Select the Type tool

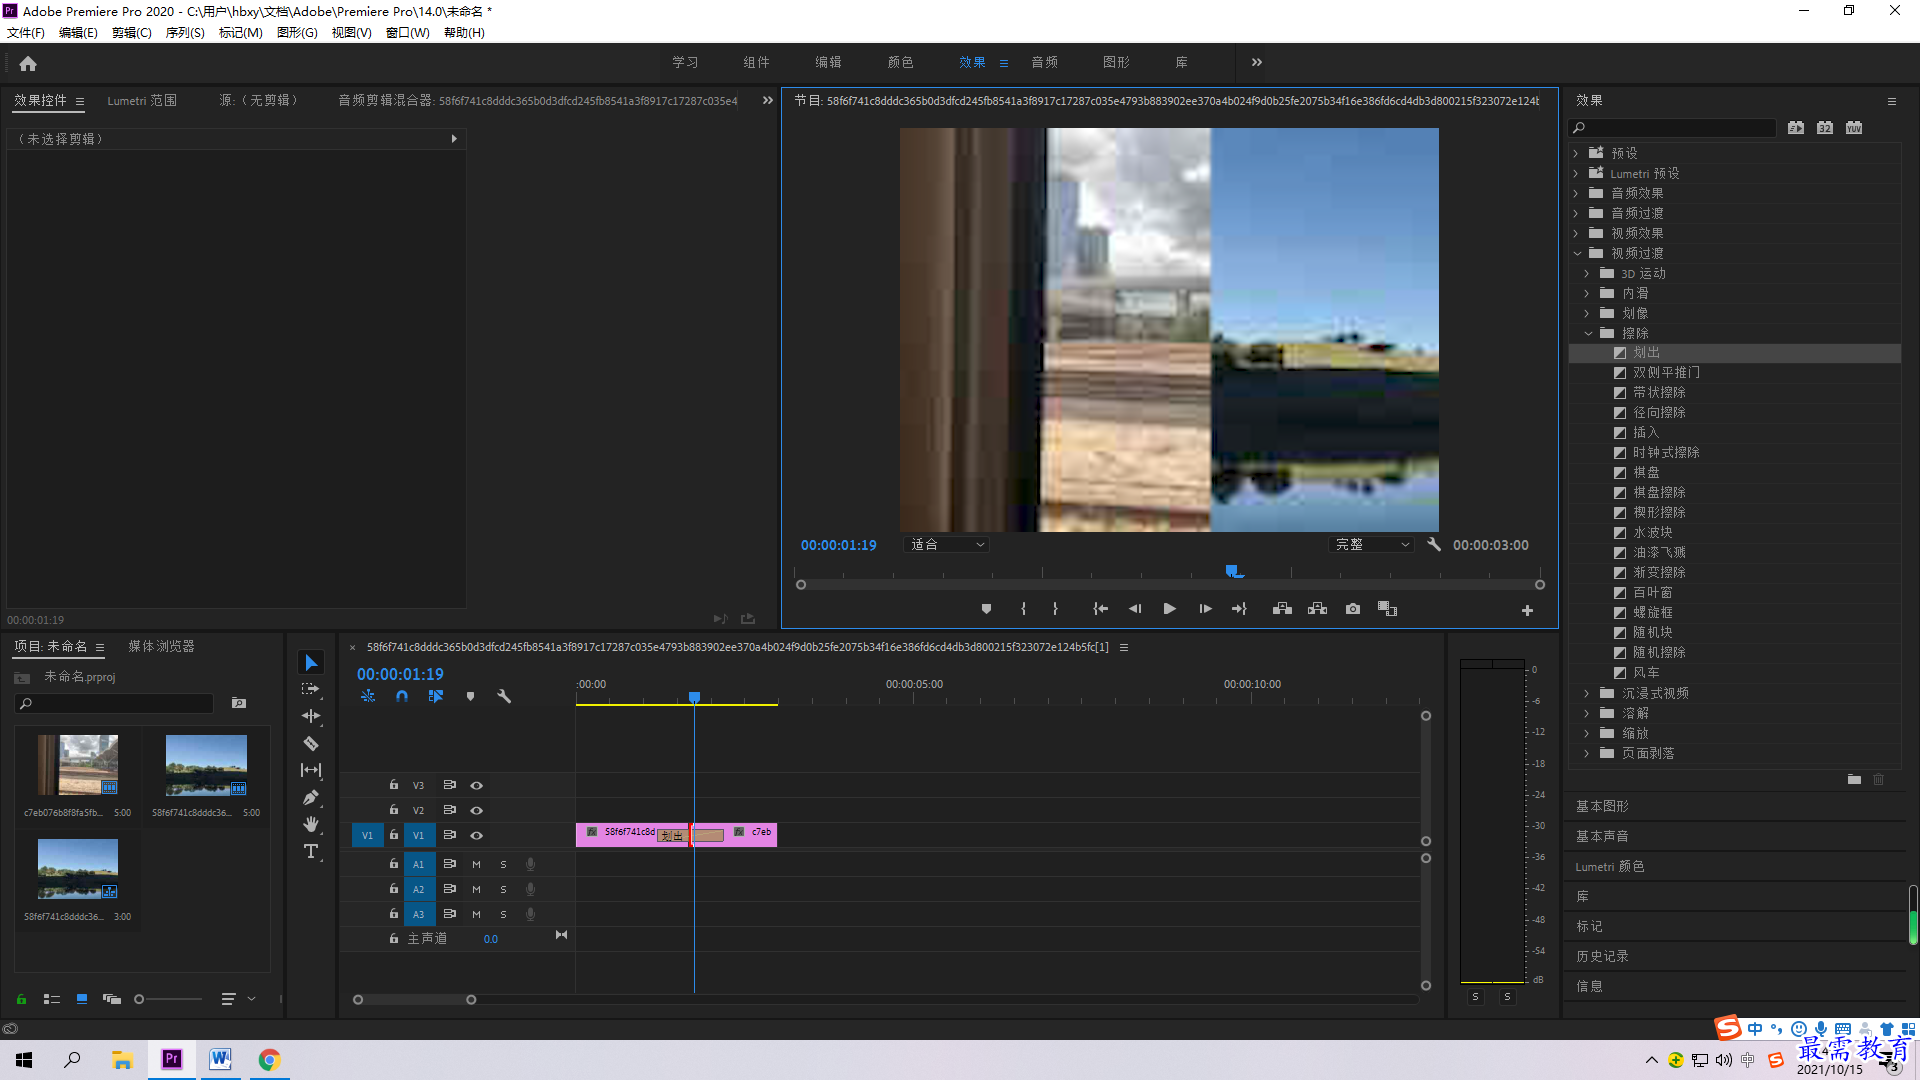(x=311, y=851)
